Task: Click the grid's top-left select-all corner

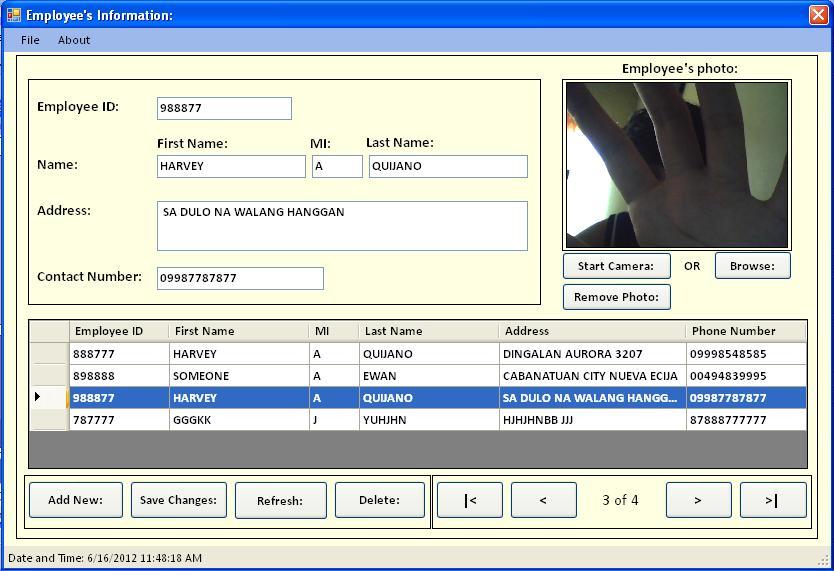Action: [x=49, y=331]
